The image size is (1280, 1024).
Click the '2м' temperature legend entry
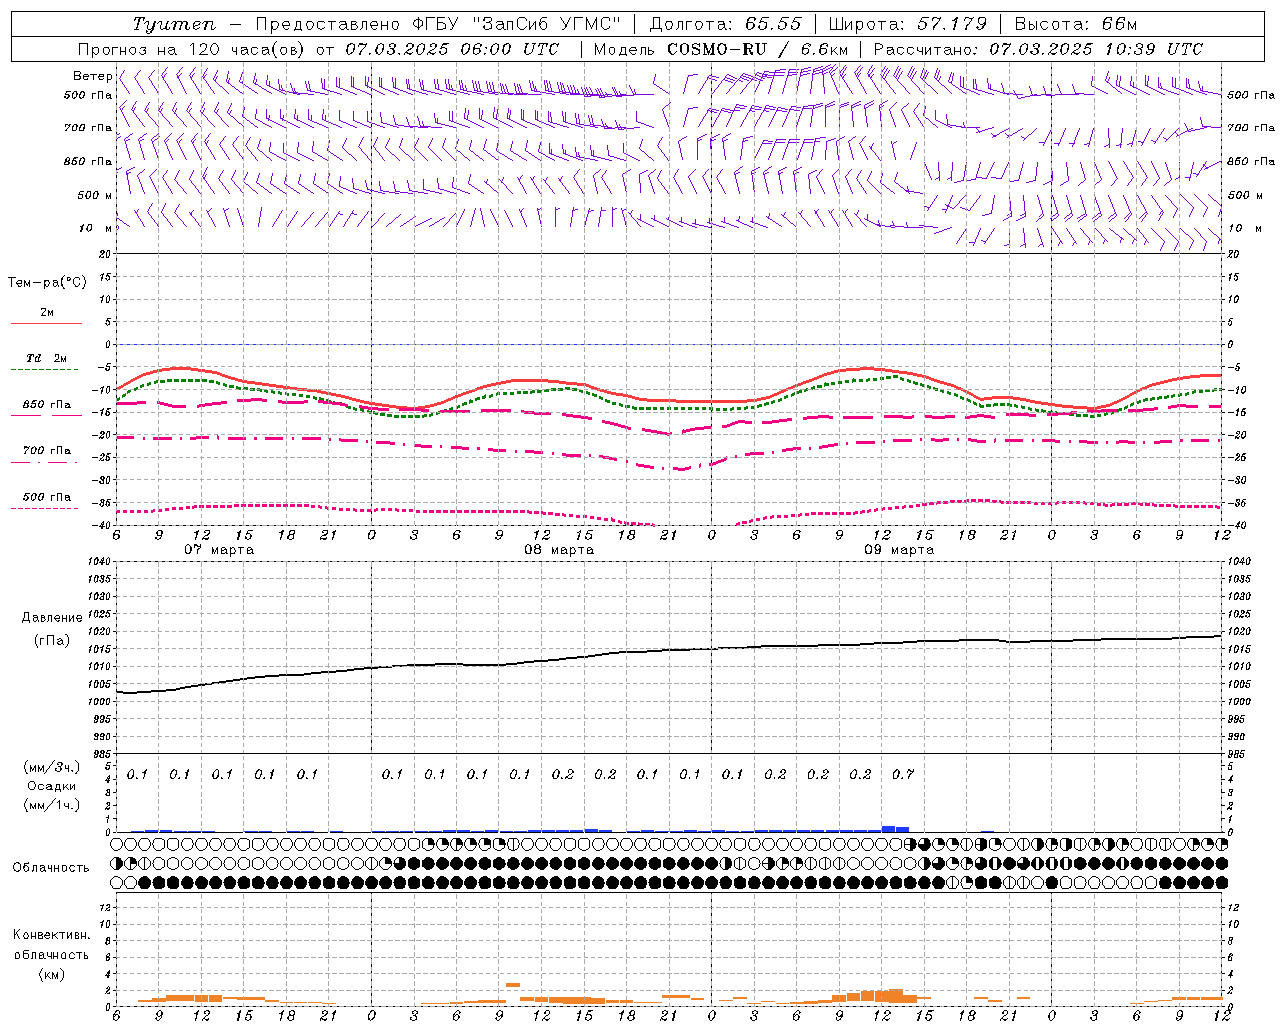47,313
